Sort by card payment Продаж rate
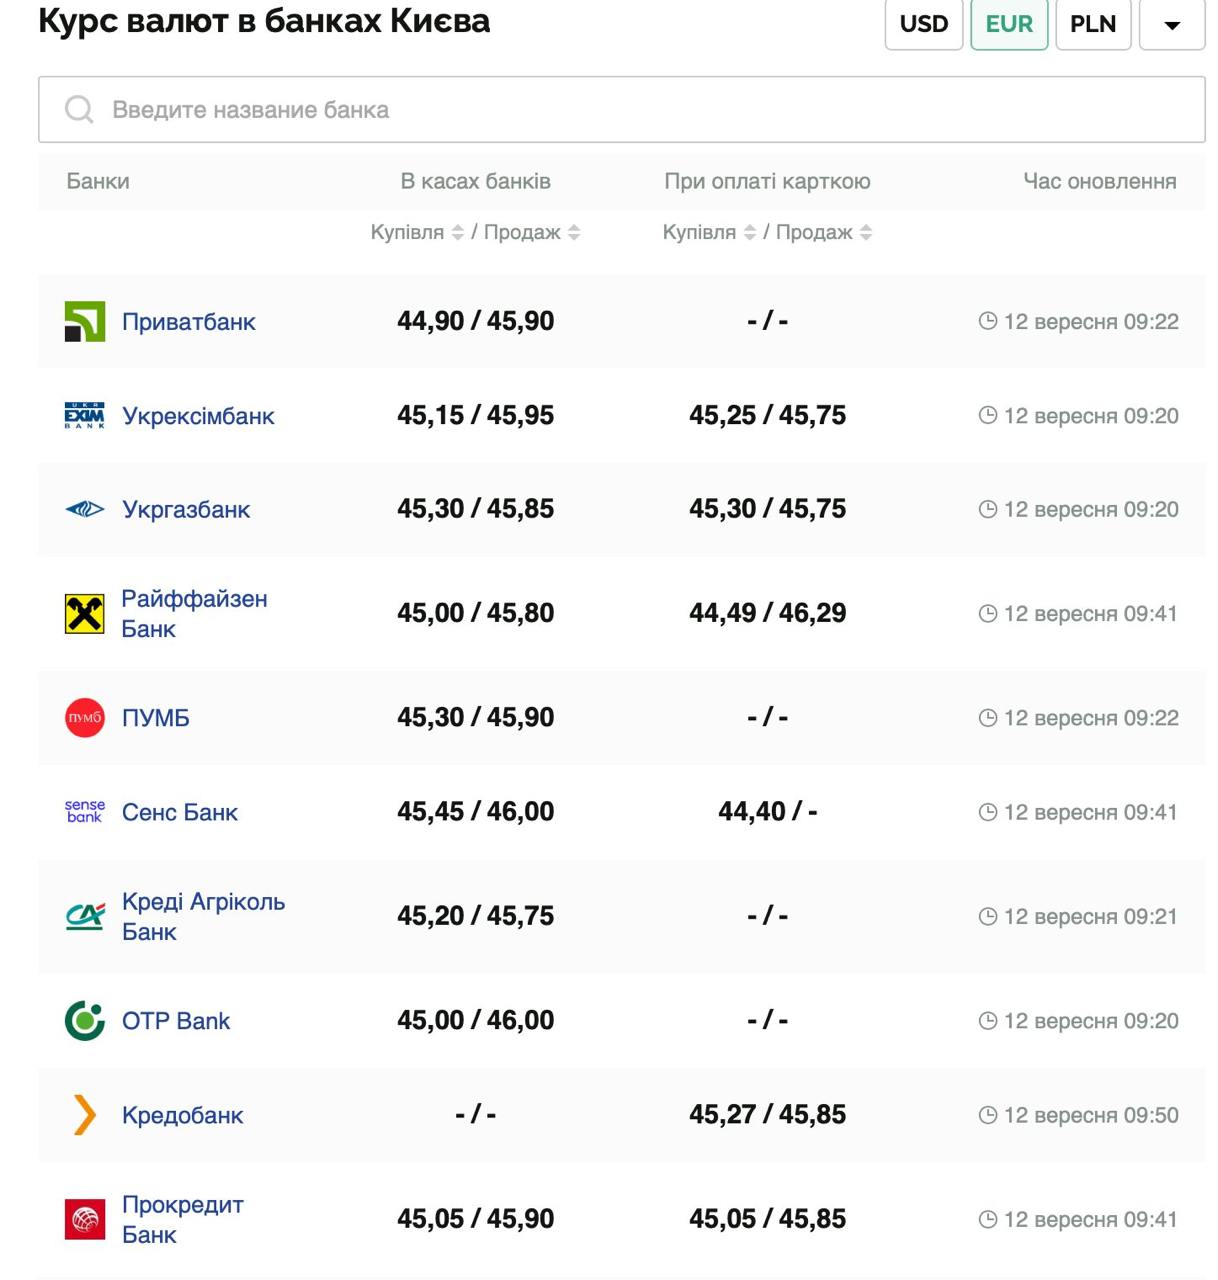This screenshot has width=1218, height=1280. 866,233
